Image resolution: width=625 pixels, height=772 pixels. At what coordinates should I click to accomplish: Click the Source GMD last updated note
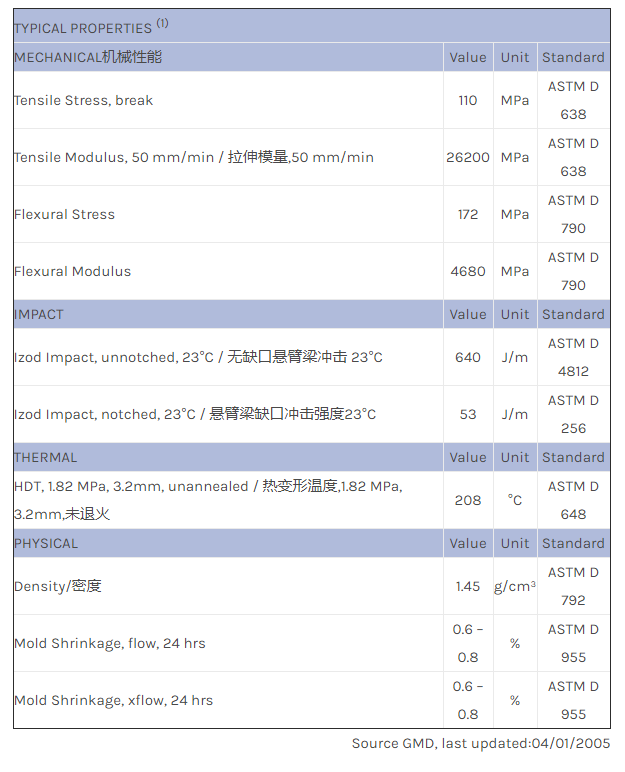[480, 743]
